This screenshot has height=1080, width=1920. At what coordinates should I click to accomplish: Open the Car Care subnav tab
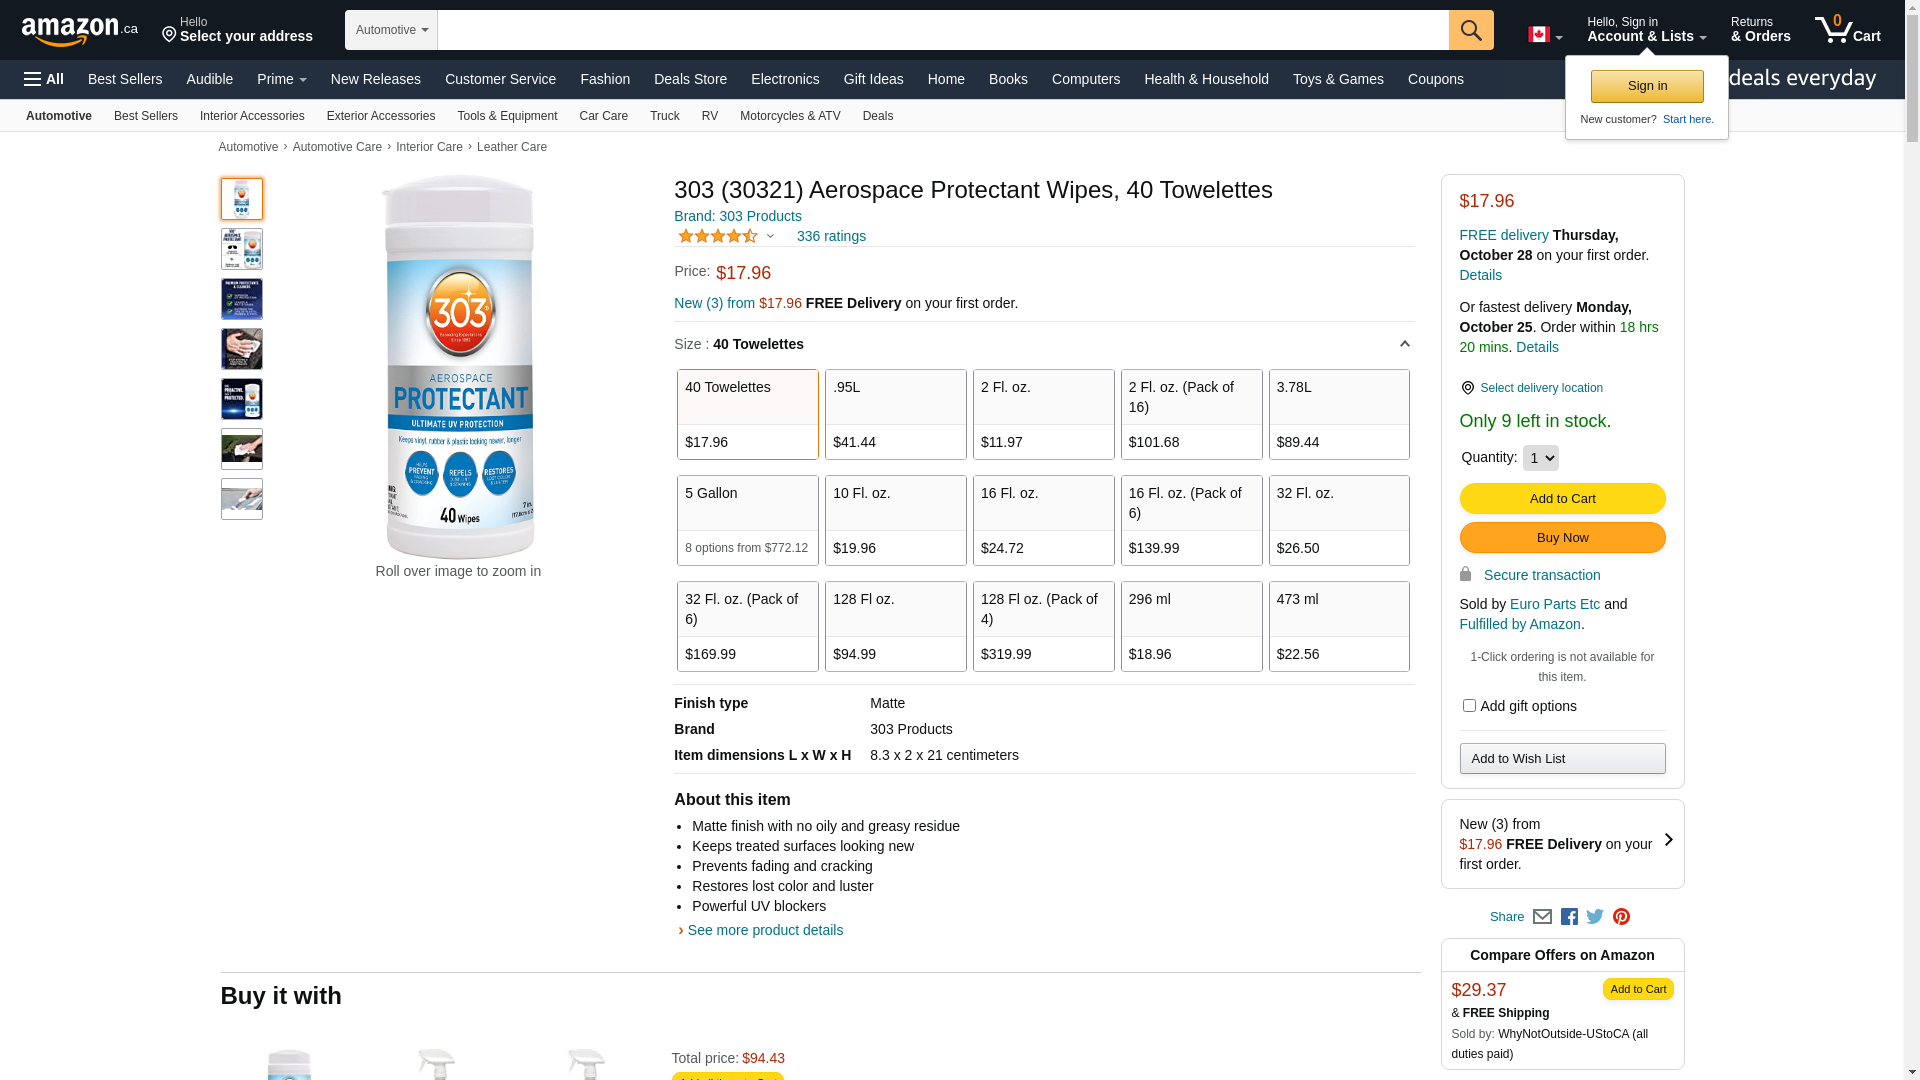[x=604, y=116]
